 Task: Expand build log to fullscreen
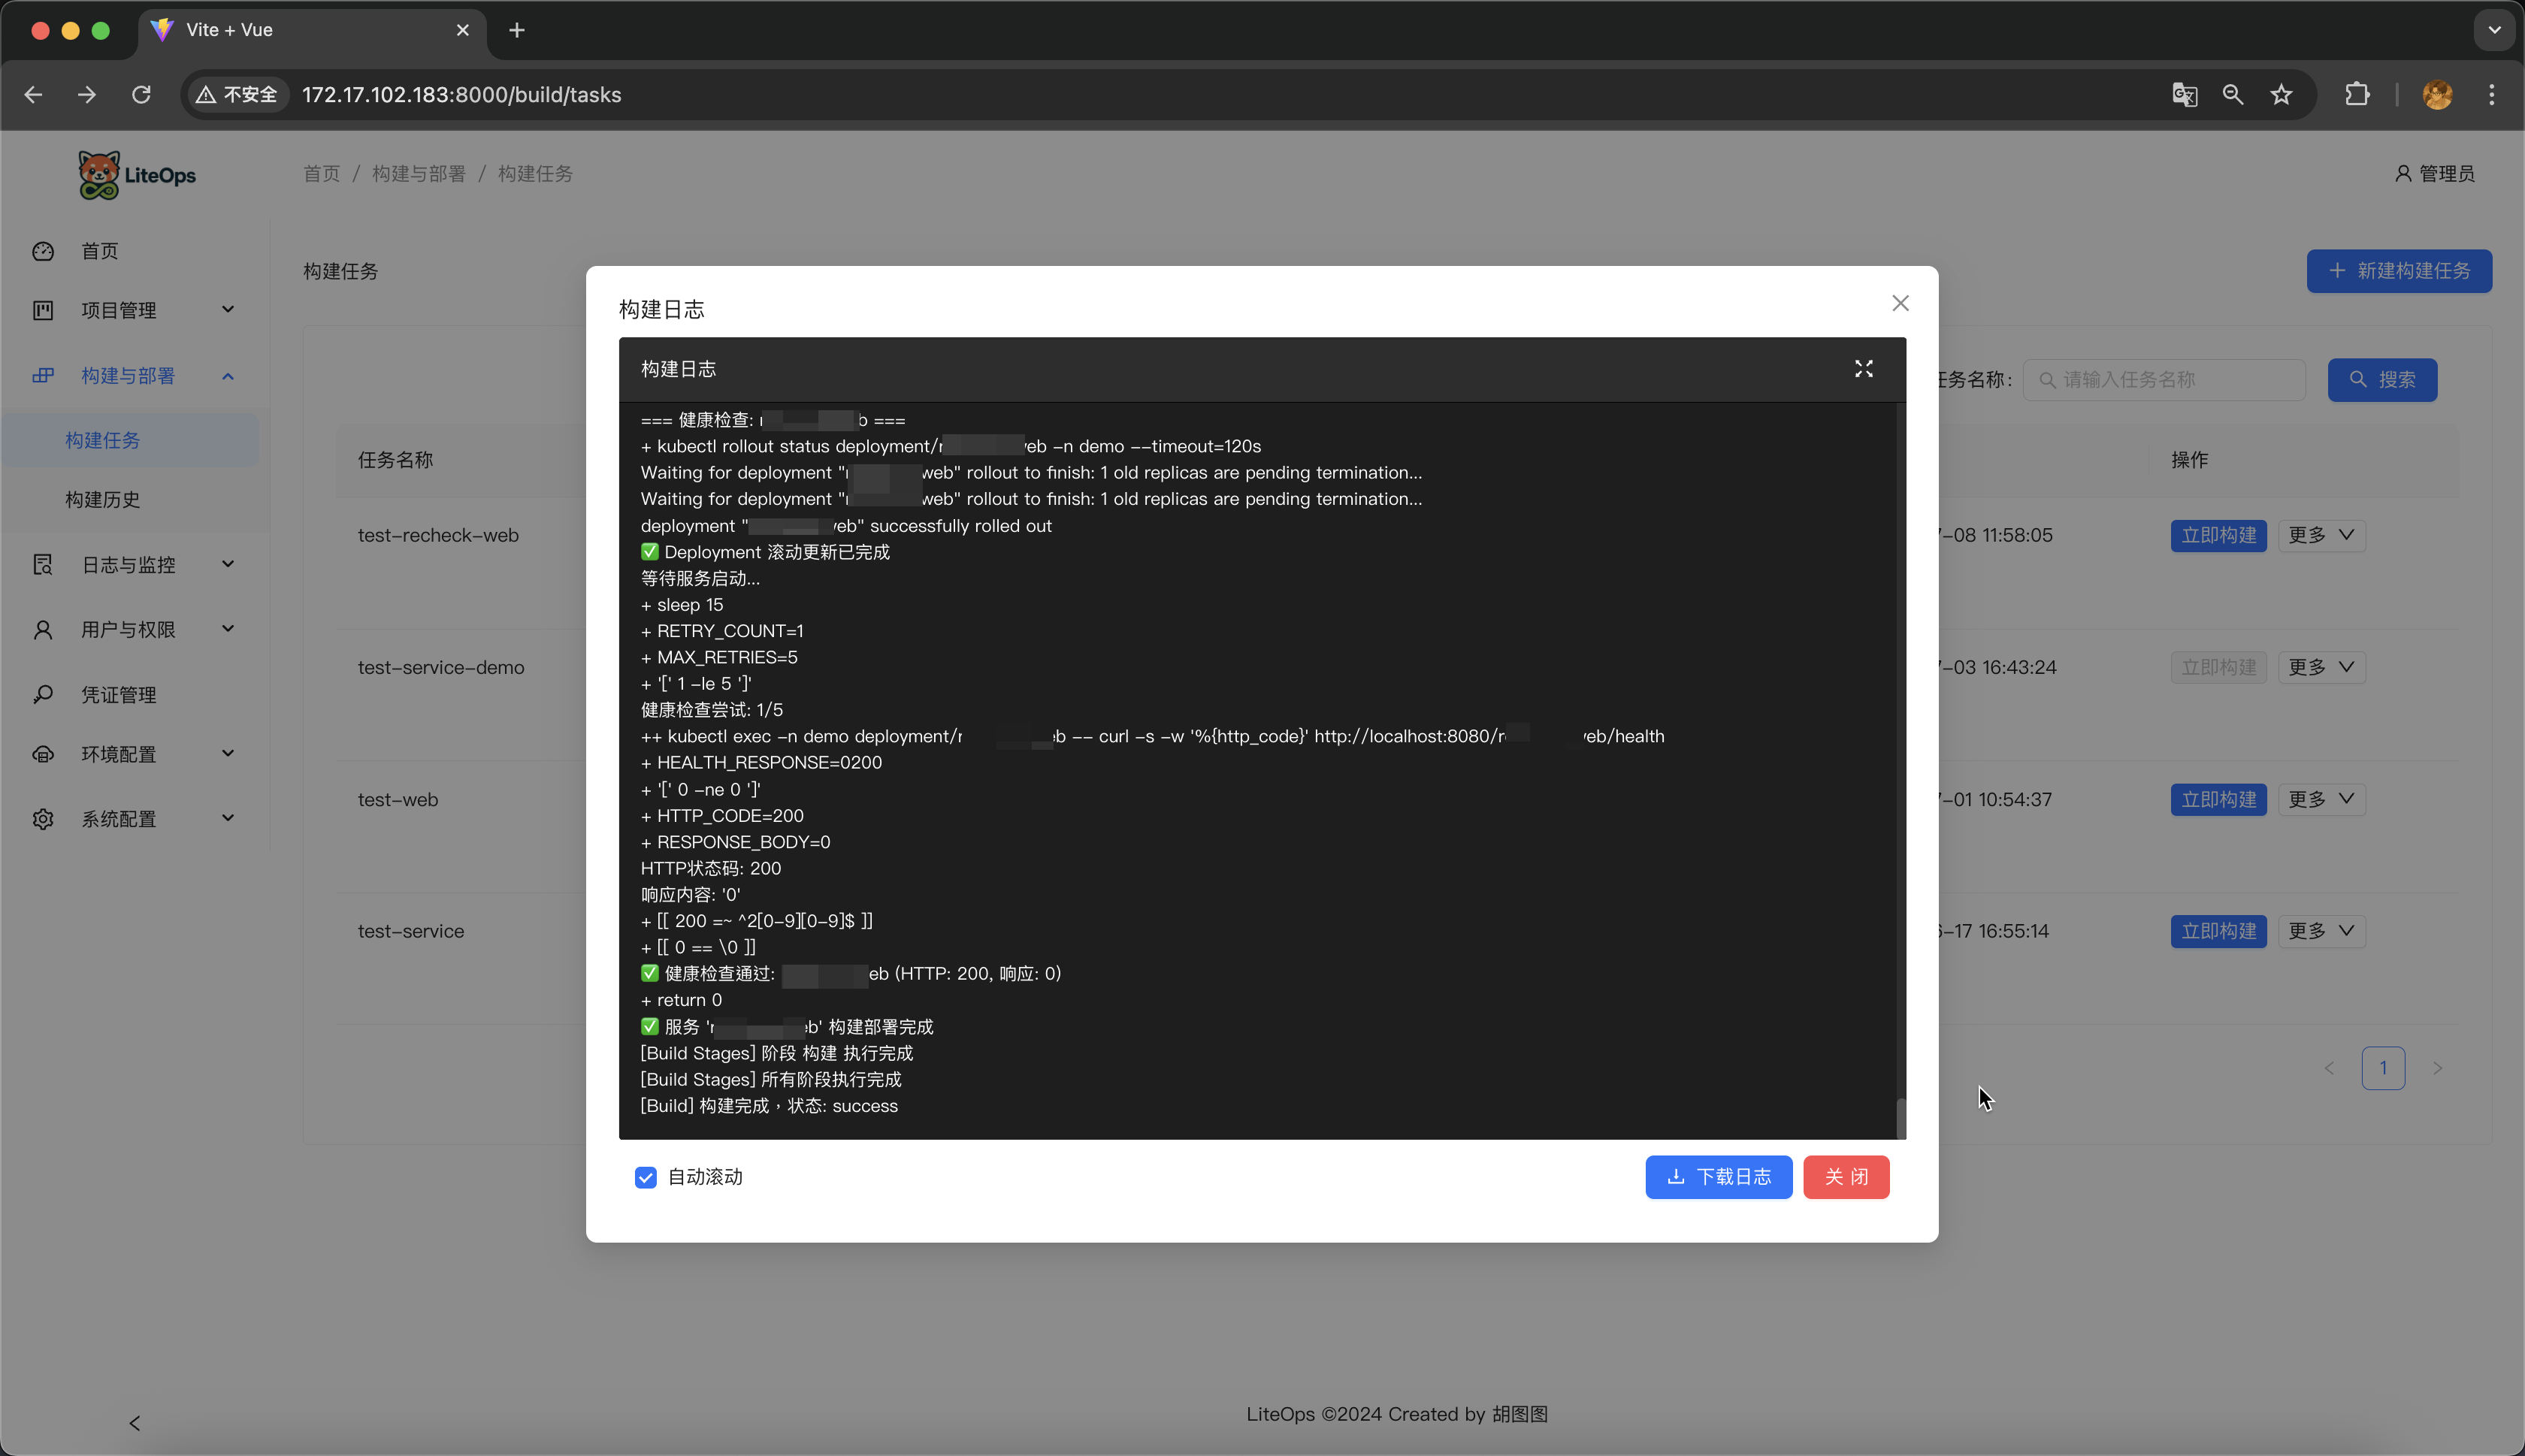tap(1863, 369)
